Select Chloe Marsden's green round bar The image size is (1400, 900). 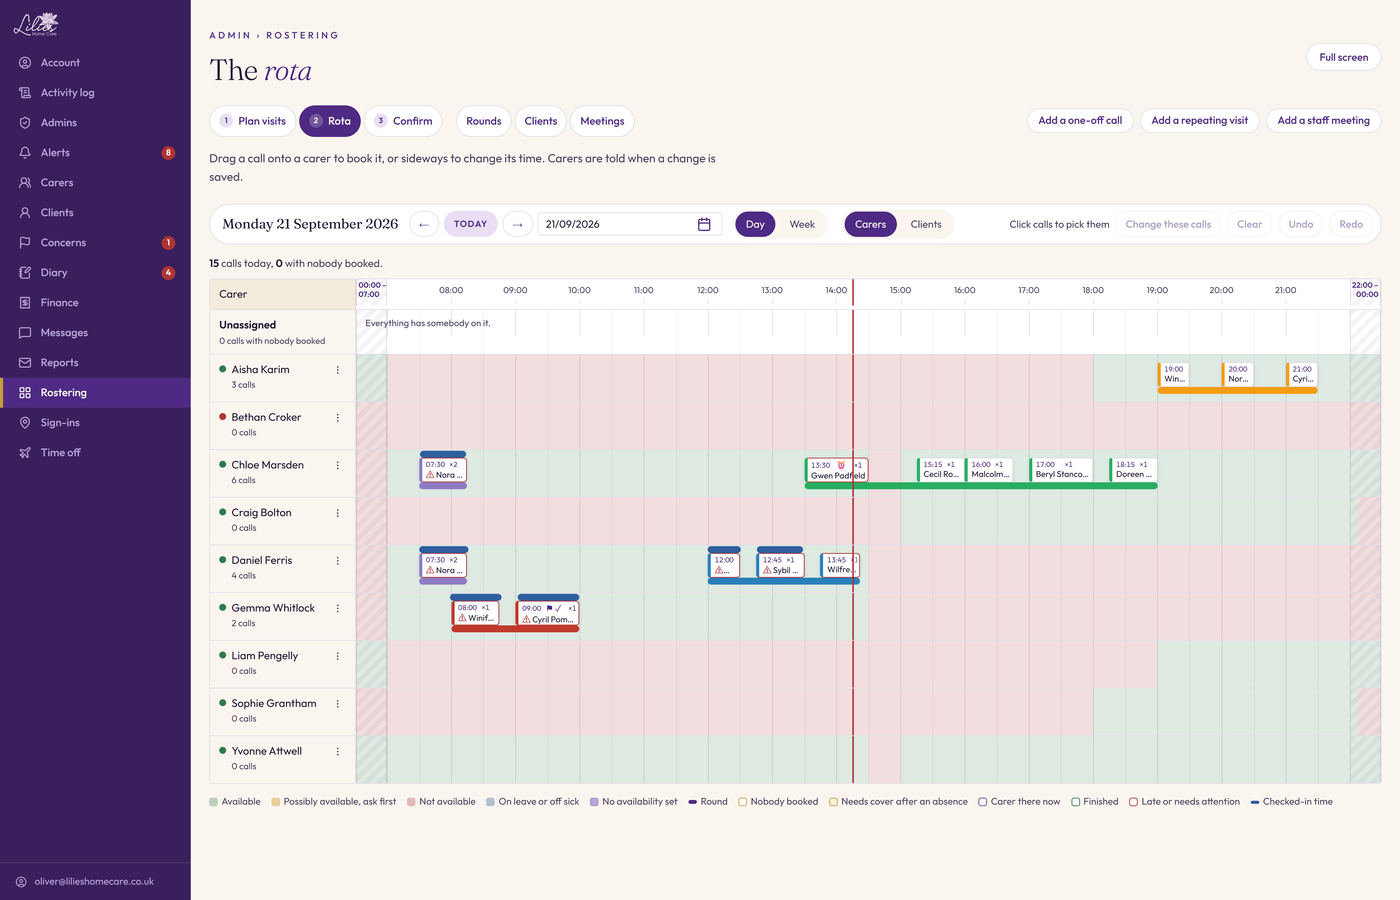[981, 486]
